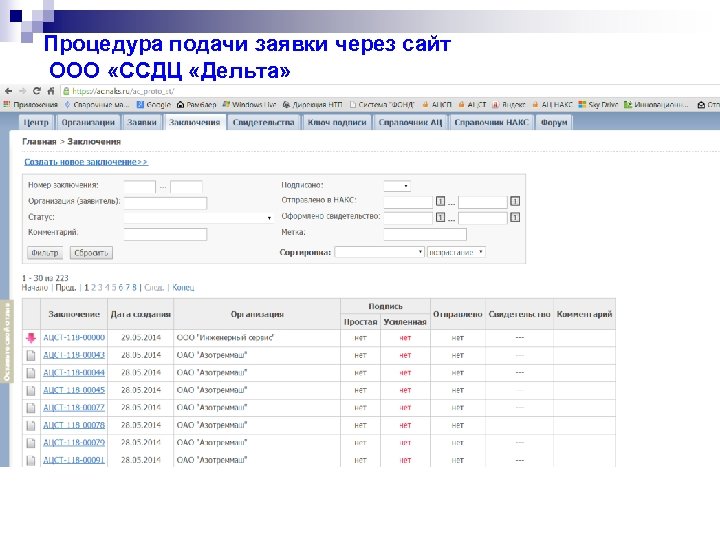Click the Фильтр button

45,253
